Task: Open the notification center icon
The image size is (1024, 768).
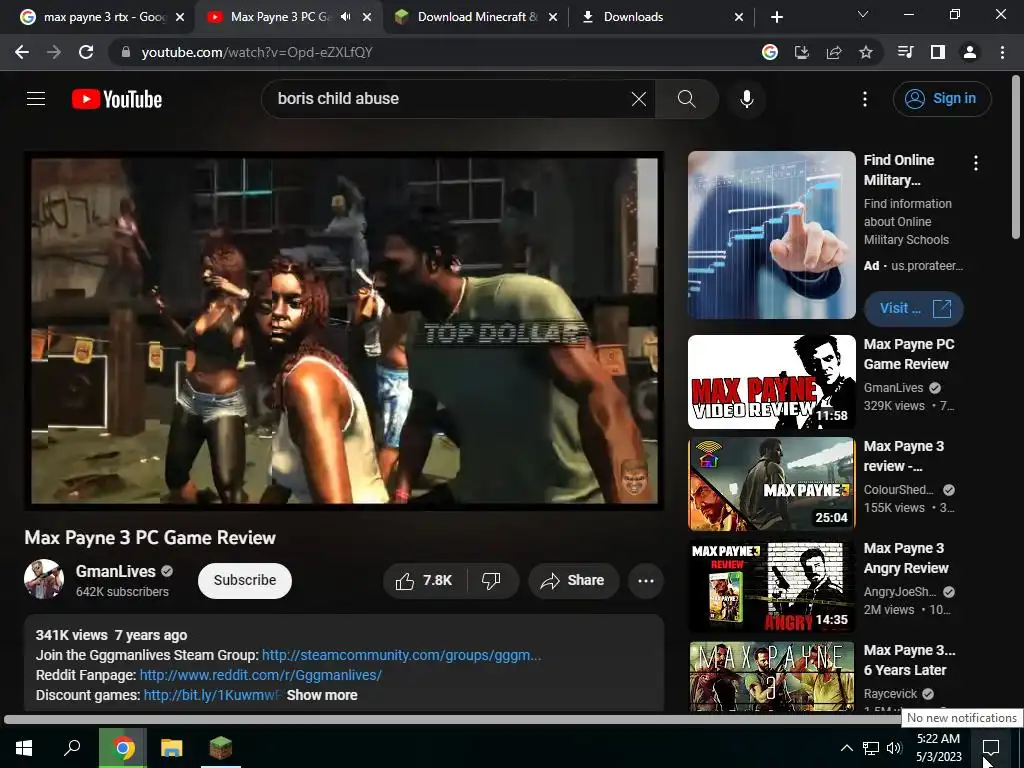Action: (991, 748)
